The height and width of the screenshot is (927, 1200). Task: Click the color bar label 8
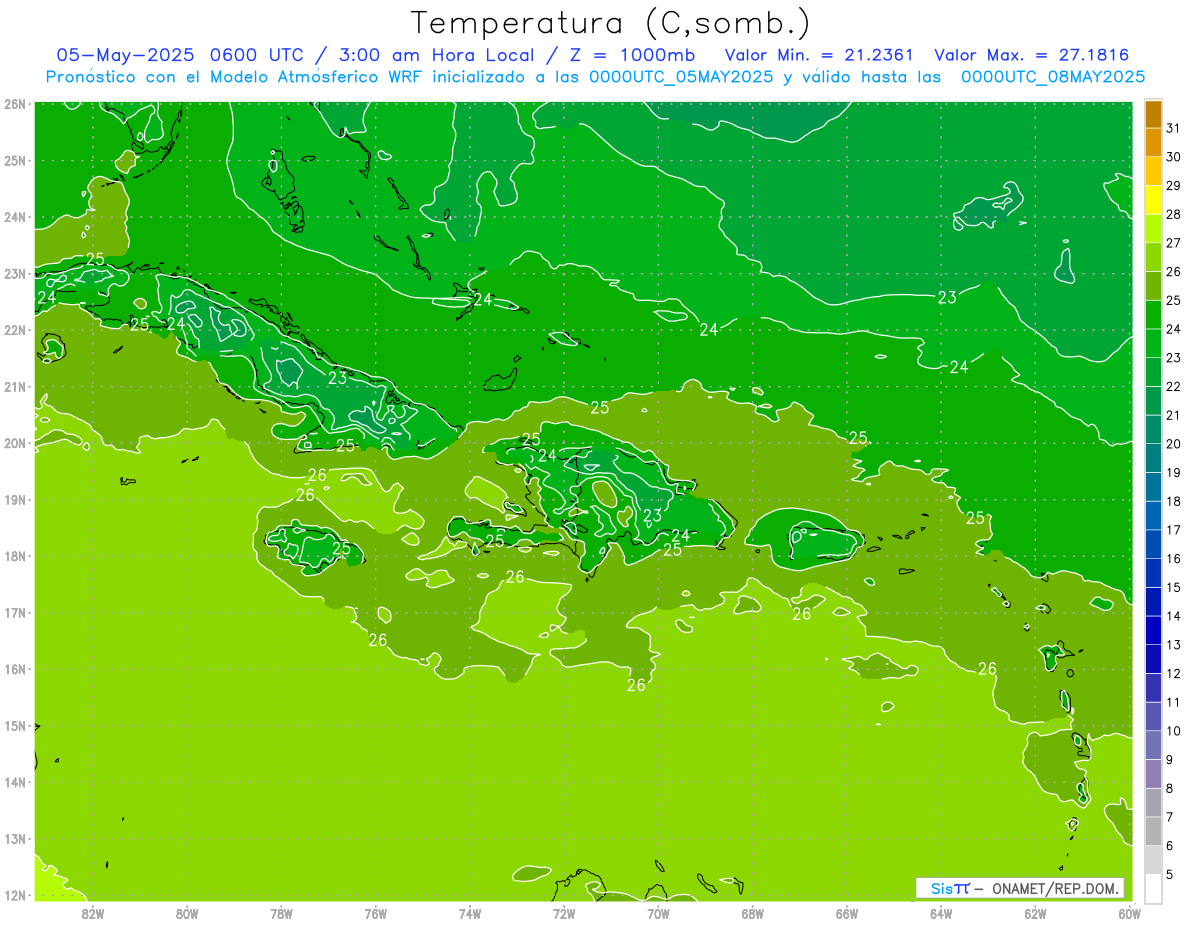(1170, 788)
